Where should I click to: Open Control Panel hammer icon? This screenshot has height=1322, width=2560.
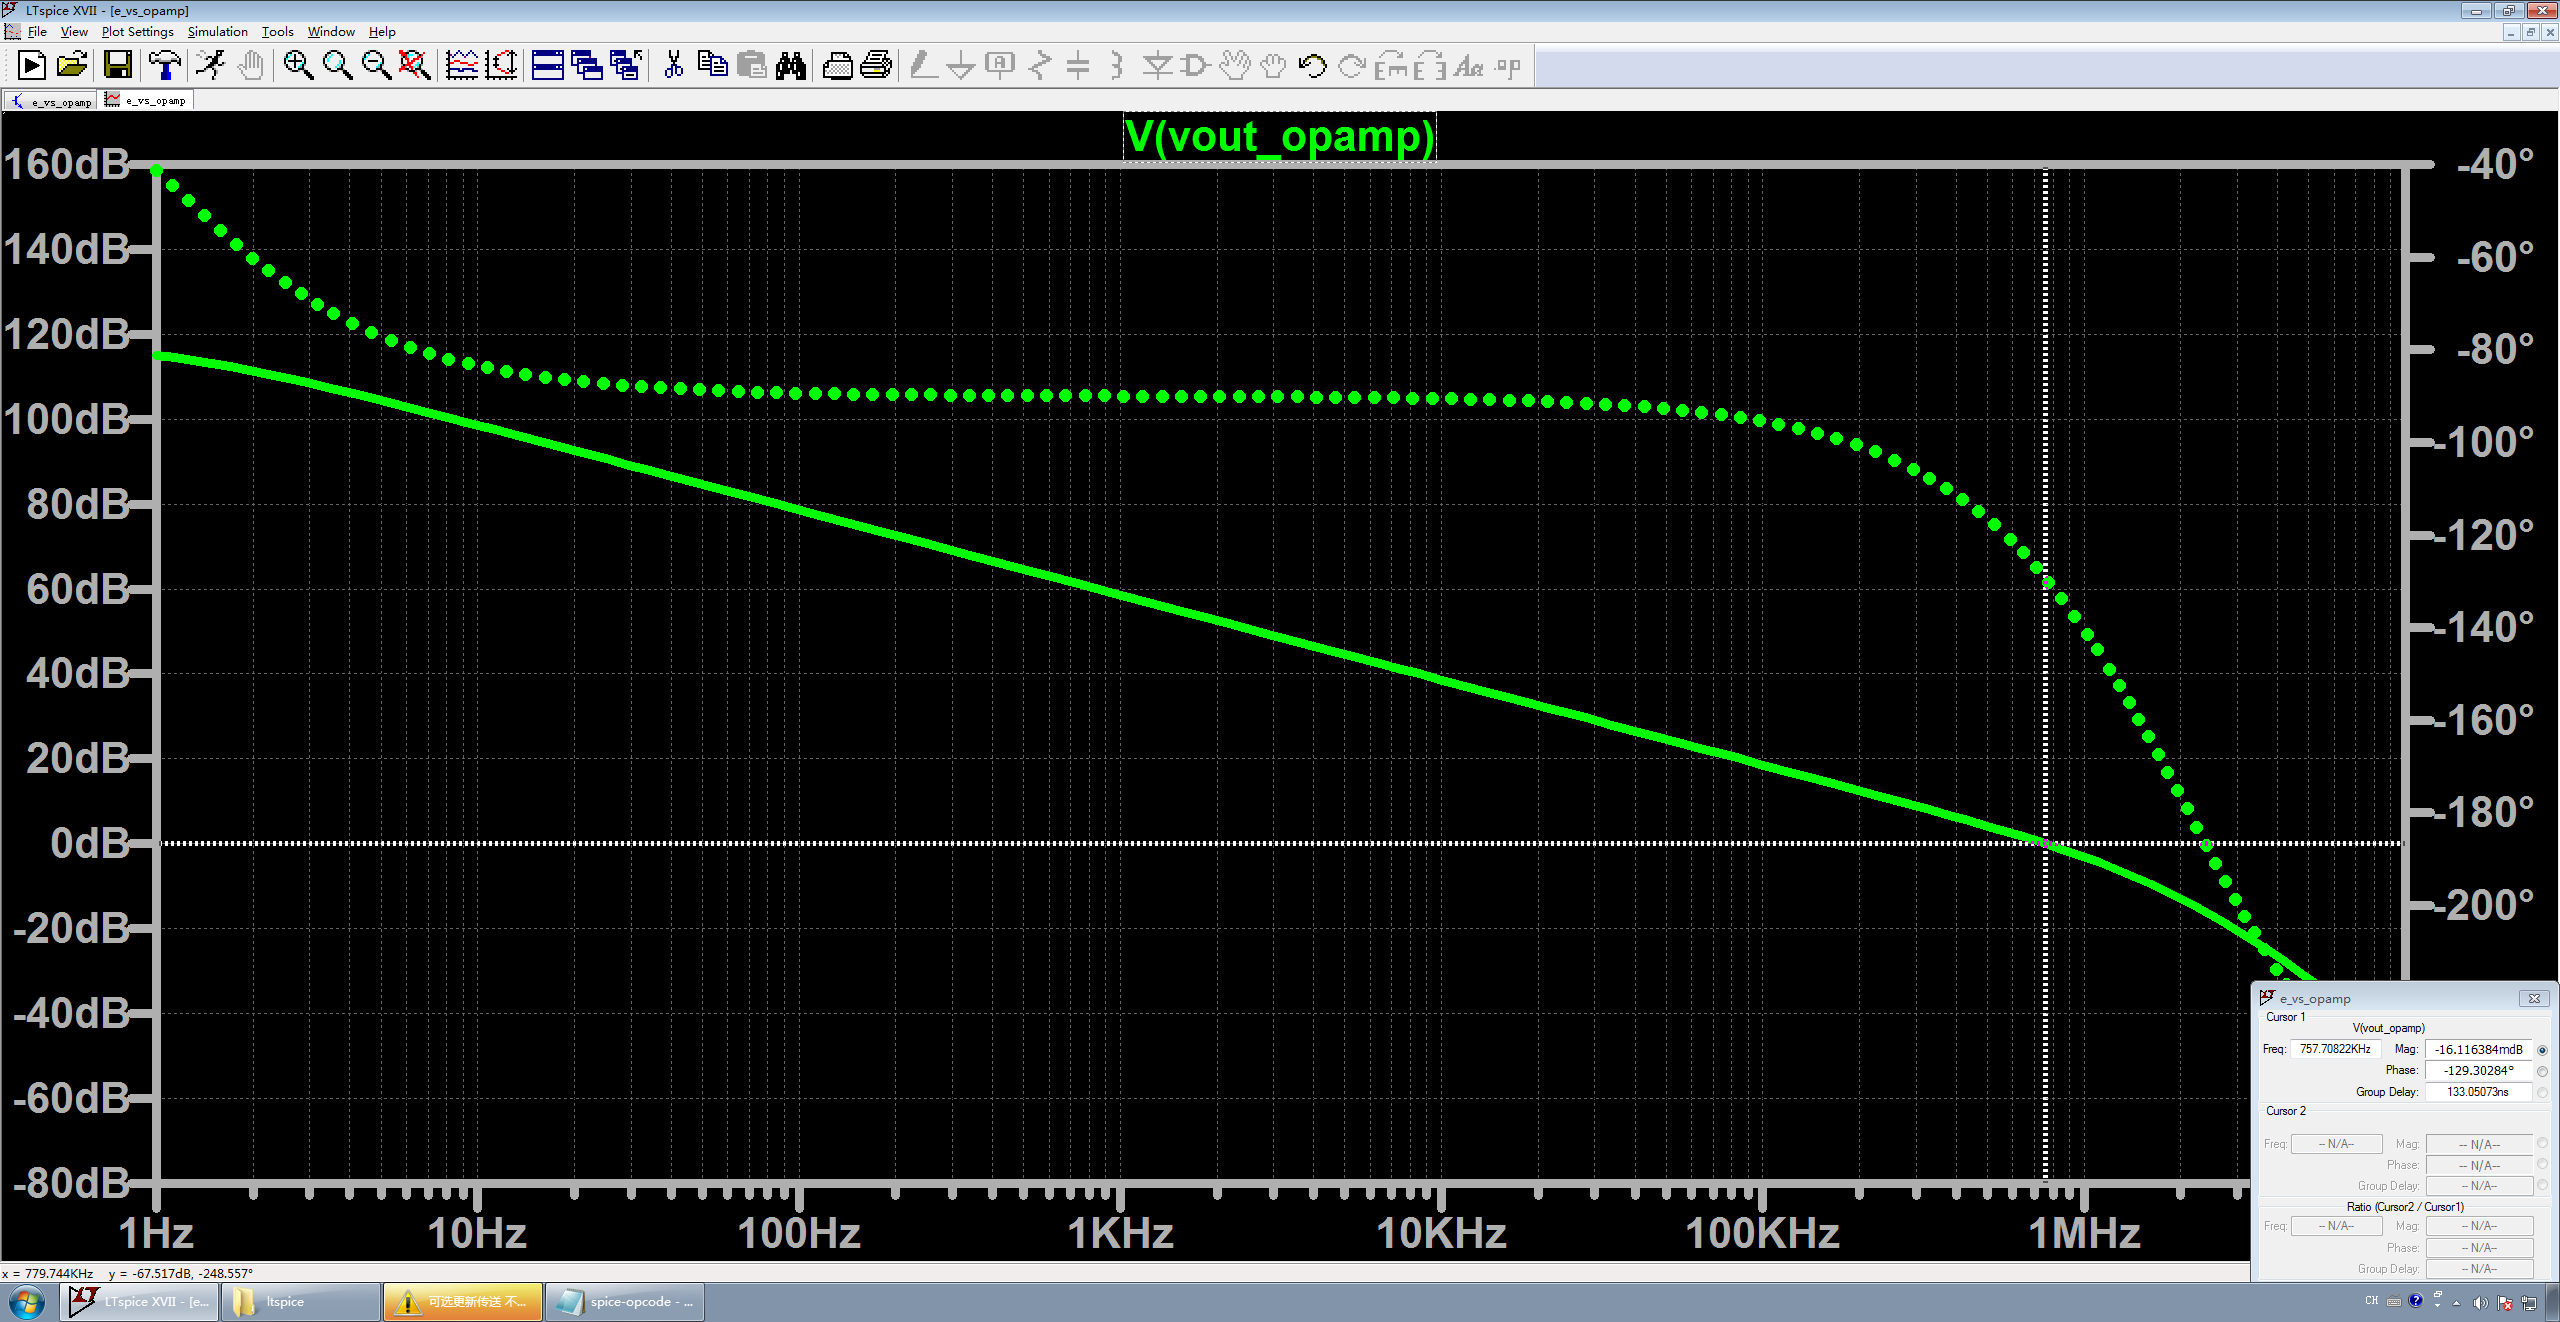[165, 66]
